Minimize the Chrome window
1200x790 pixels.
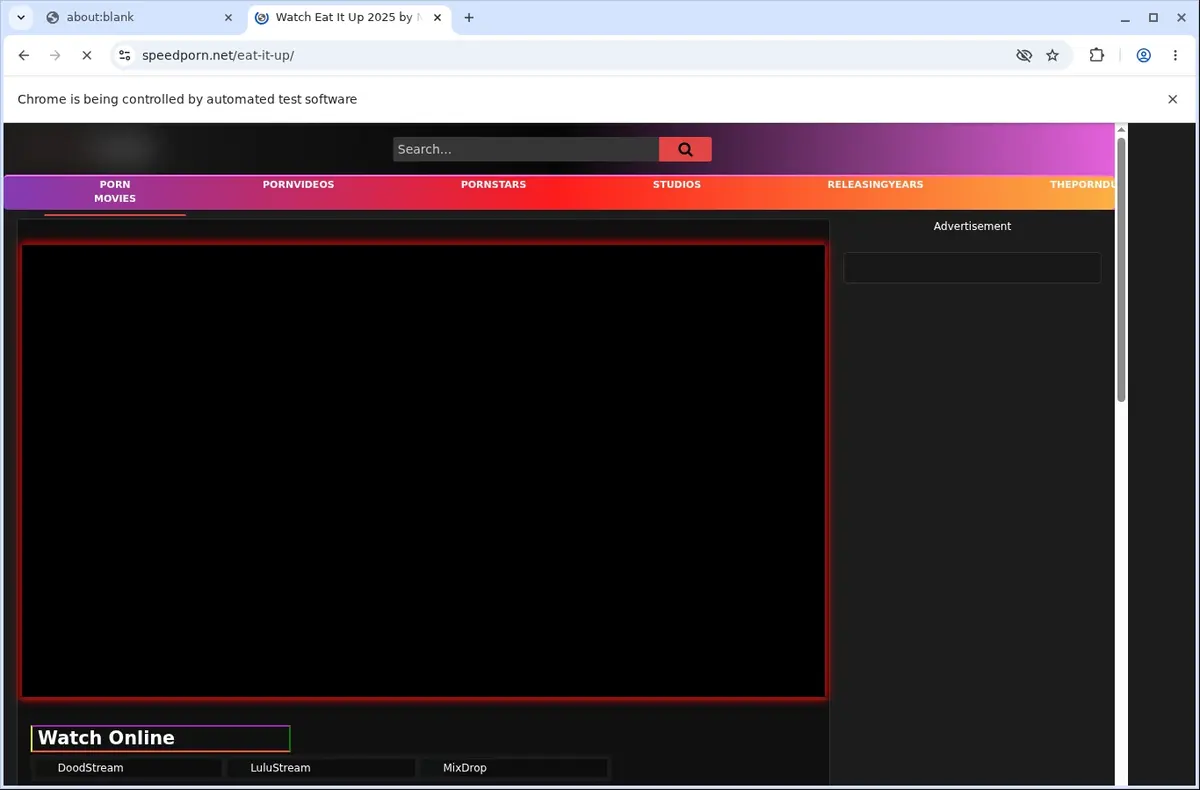(1126, 17)
